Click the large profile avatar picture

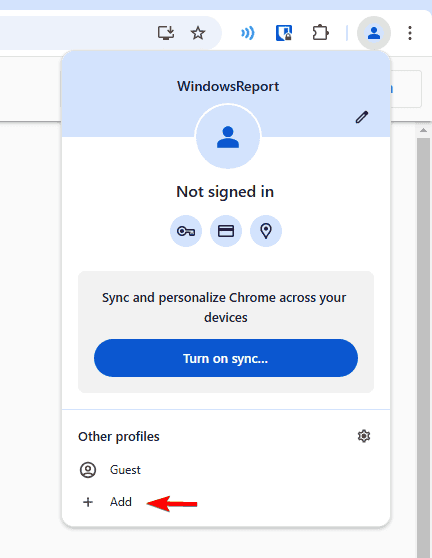228,136
